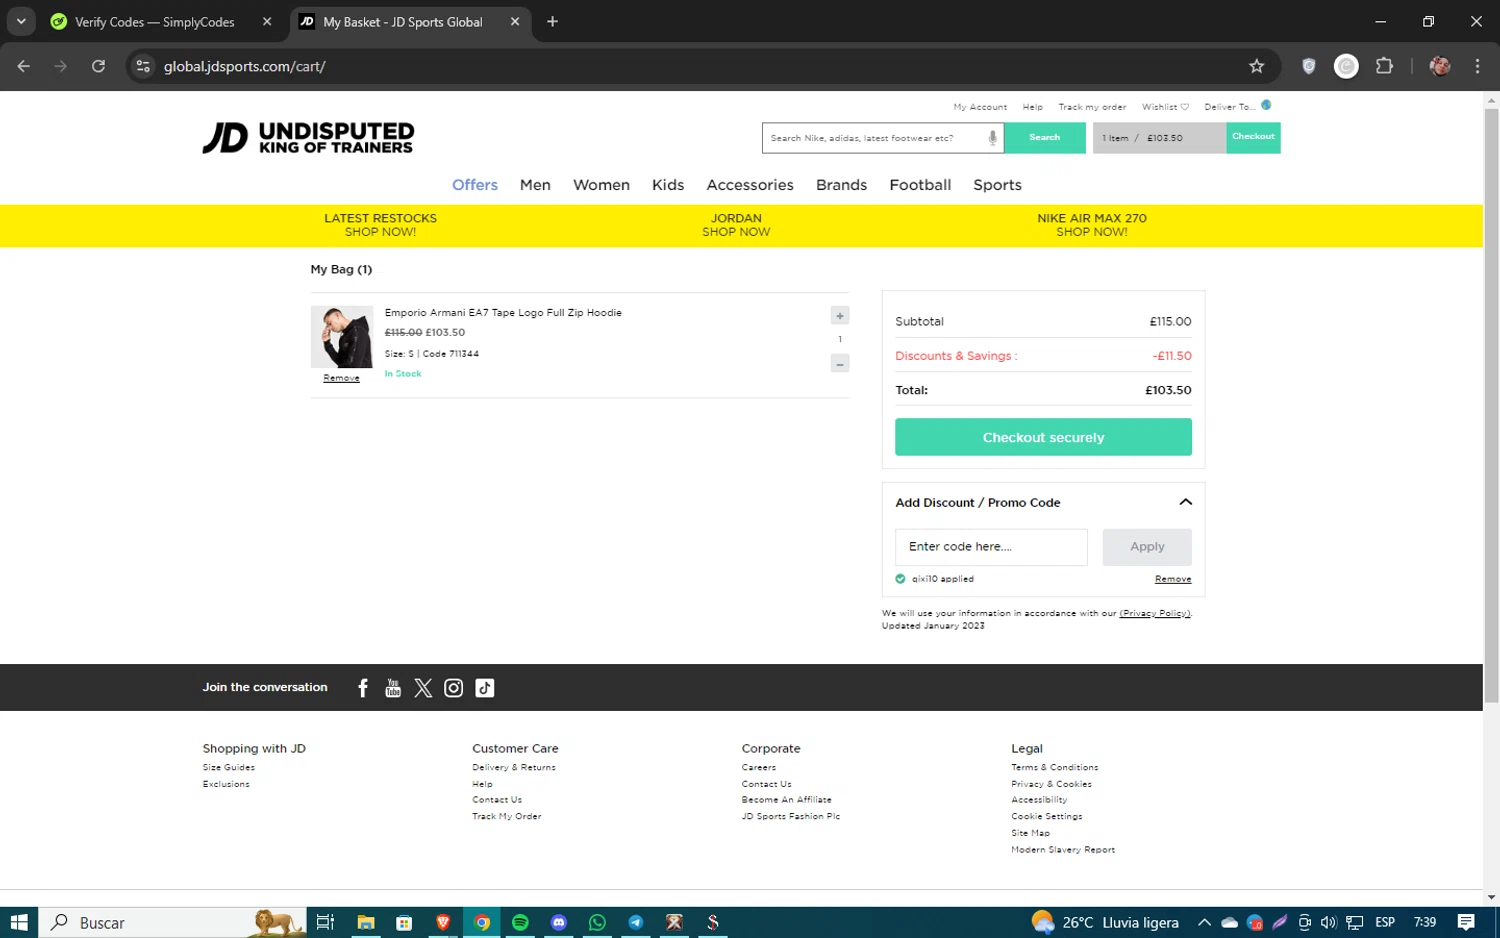The height and width of the screenshot is (938, 1500).
Task: Click the shield extension icon in toolbar
Action: click(x=1308, y=66)
